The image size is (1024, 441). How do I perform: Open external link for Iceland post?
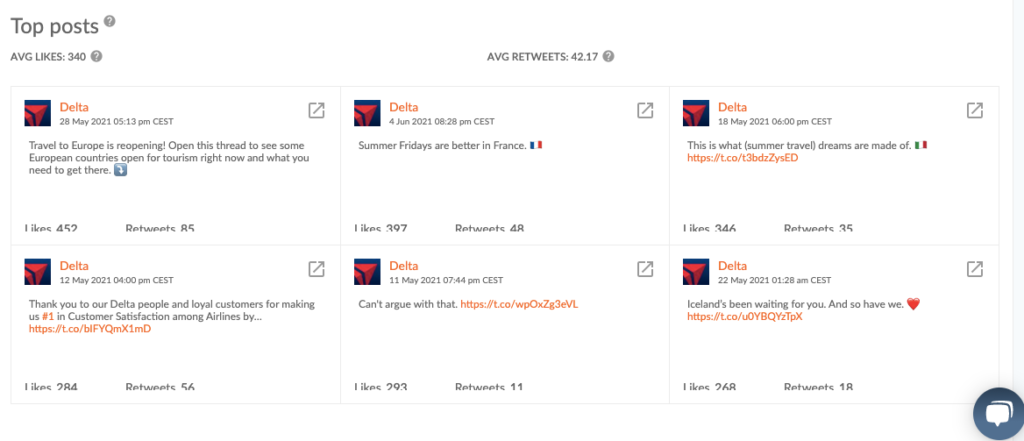(975, 269)
